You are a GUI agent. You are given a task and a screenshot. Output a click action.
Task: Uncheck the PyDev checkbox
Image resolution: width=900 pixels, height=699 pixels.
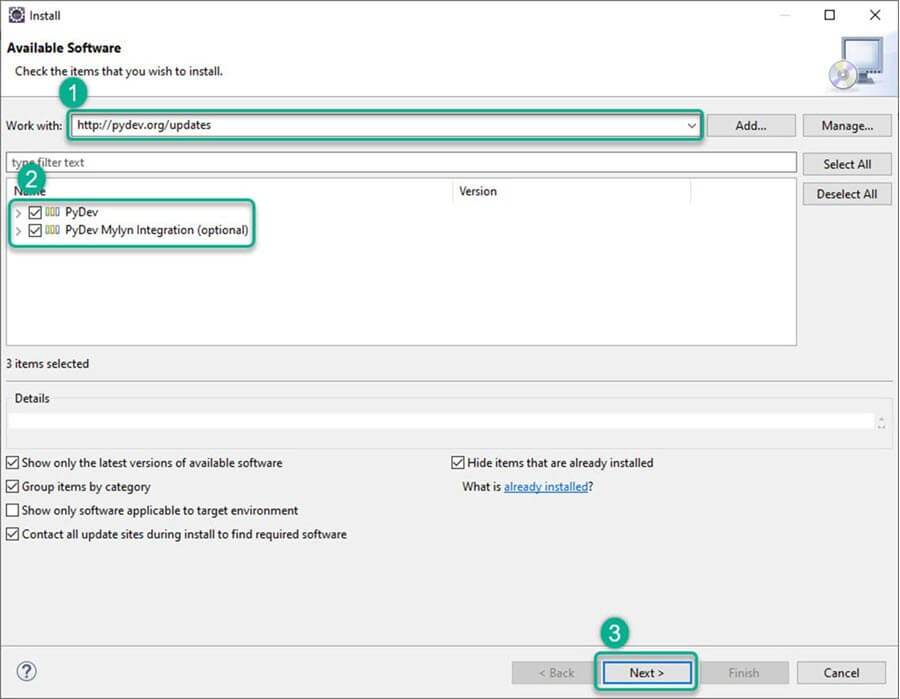point(36,212)
